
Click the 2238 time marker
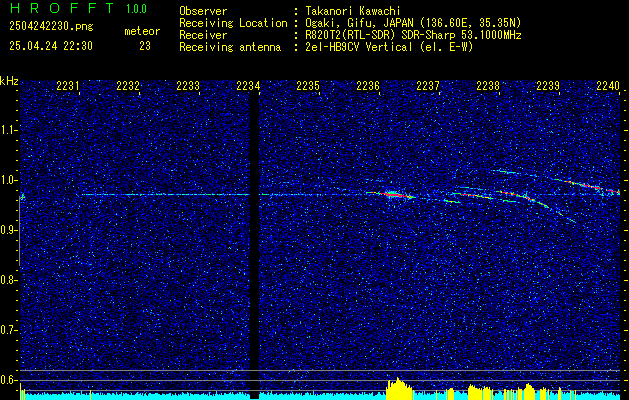[488, 86]
